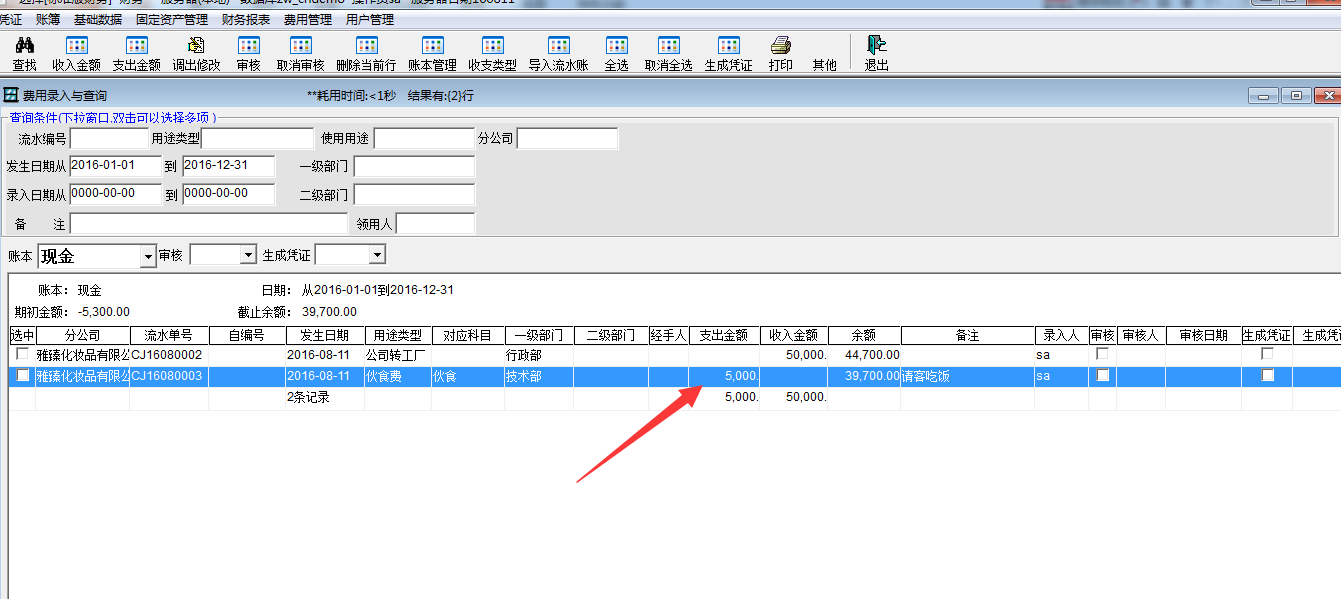Click the 退出 exit icon

tap(877, 47)
